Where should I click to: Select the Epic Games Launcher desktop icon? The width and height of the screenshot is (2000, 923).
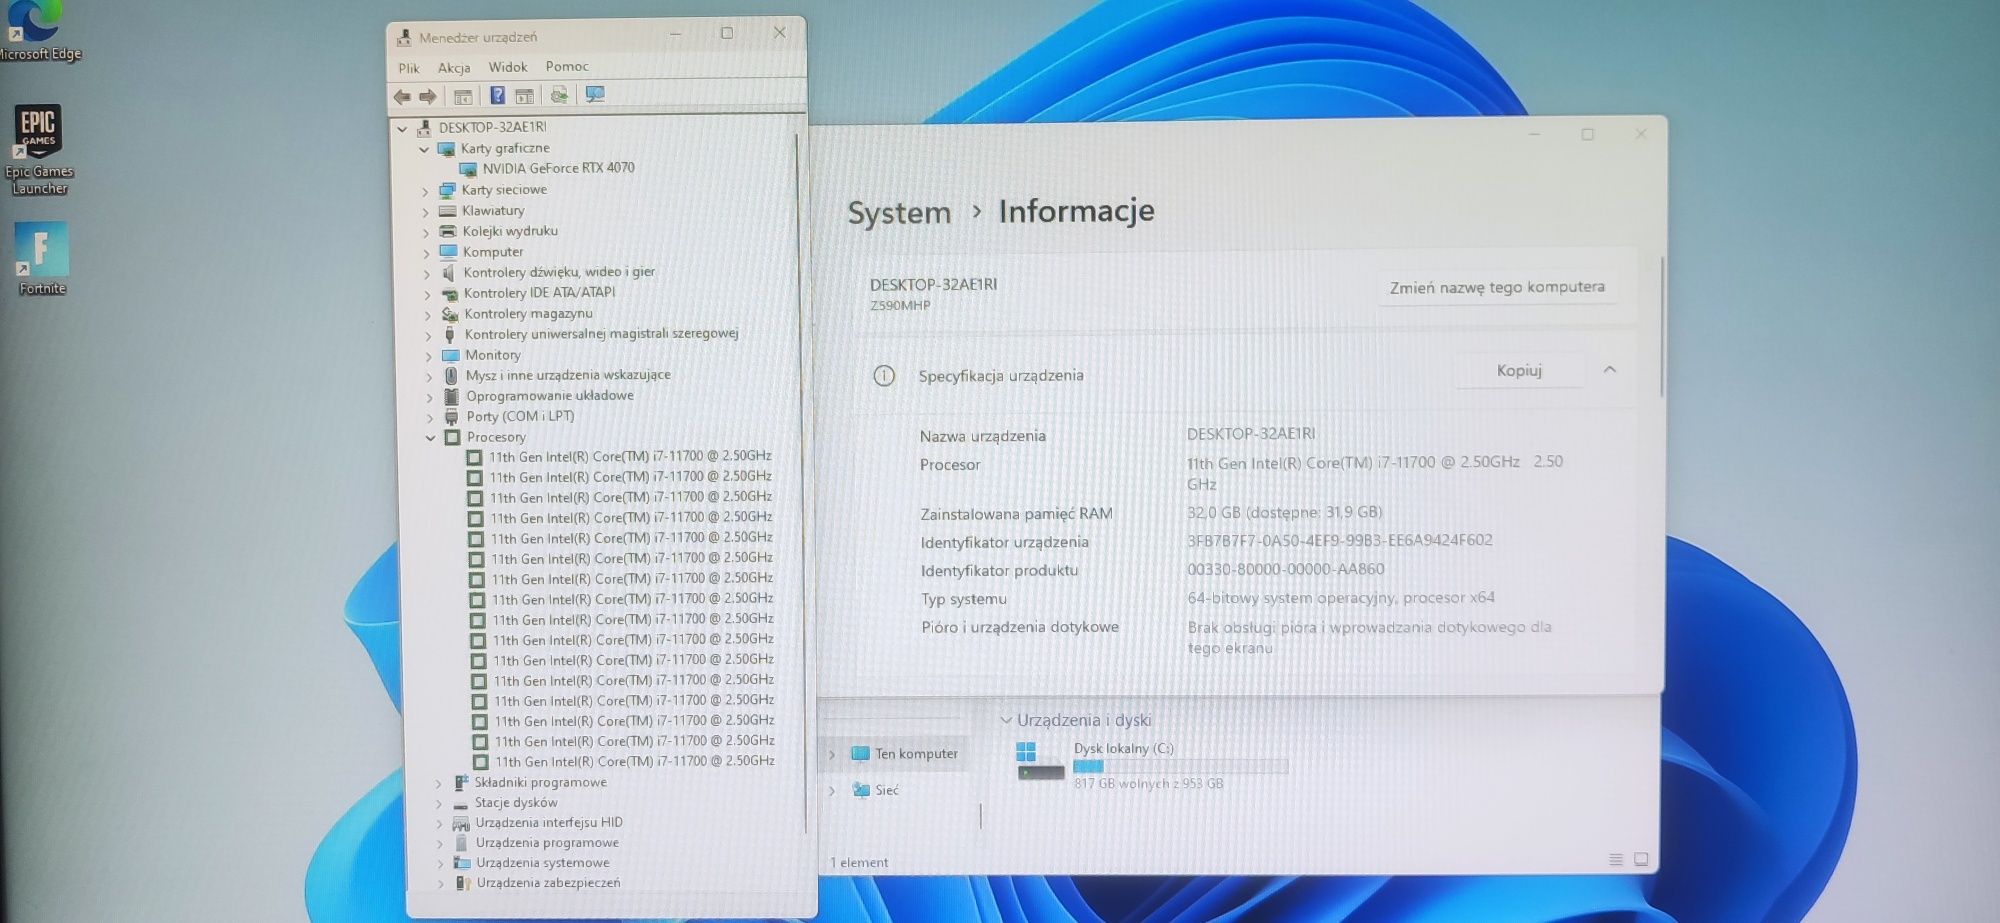coord(39,150)
